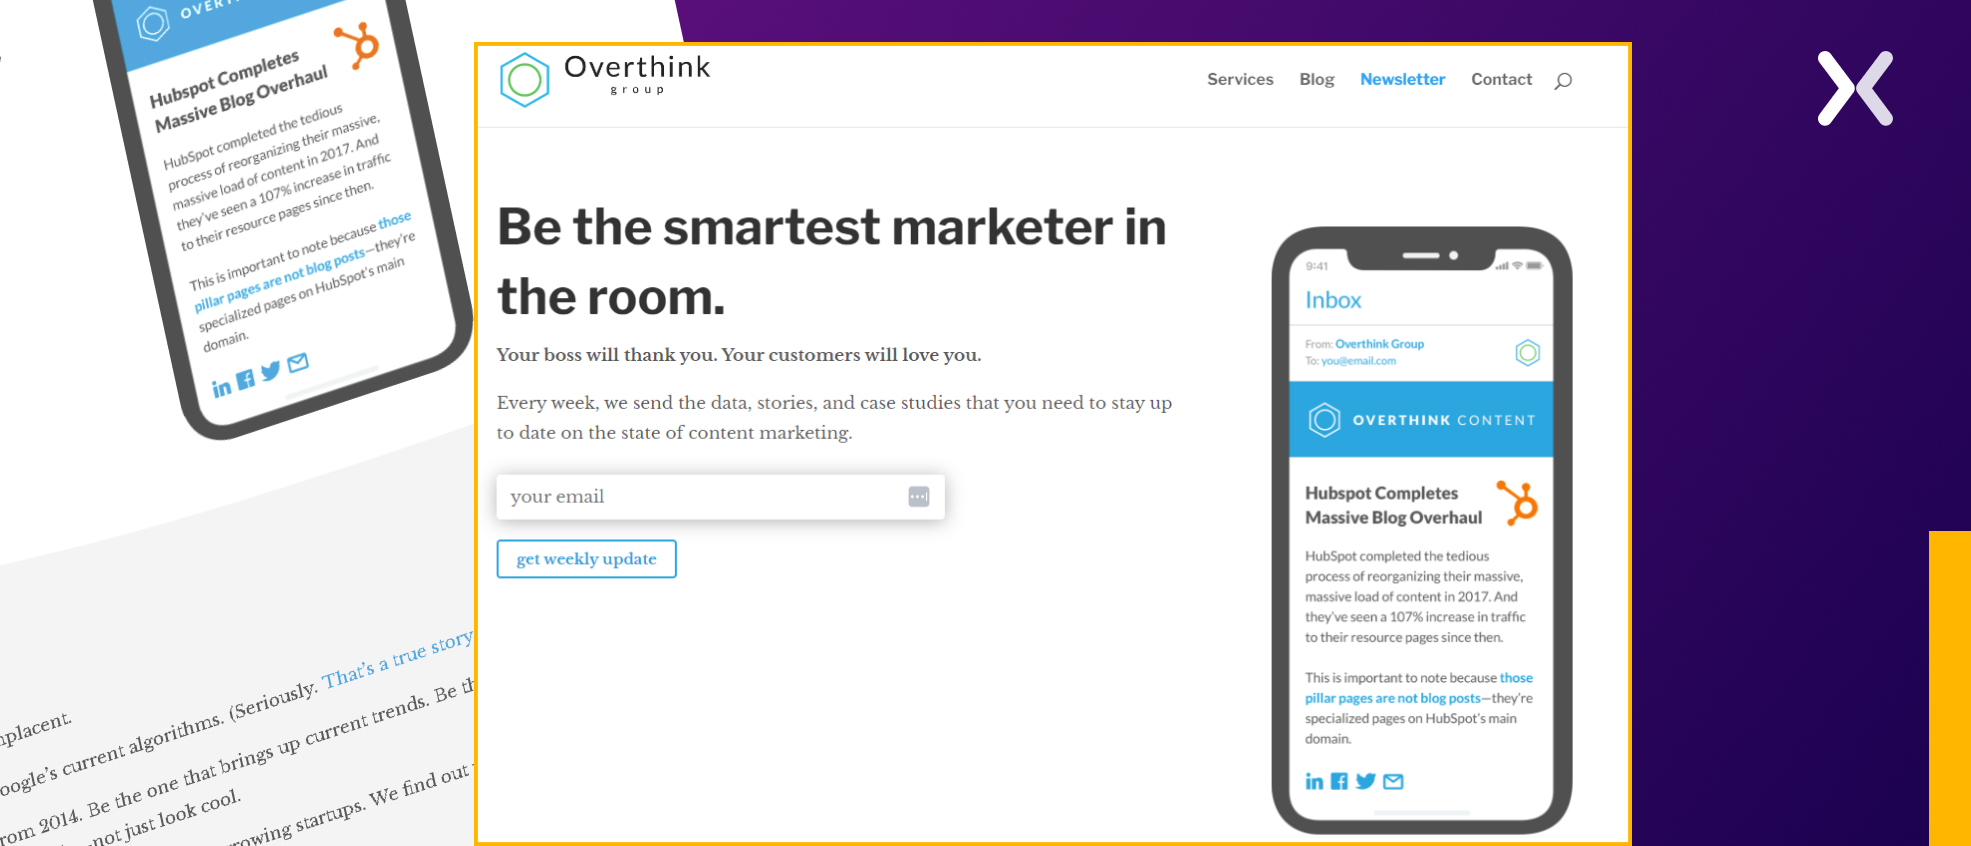The height and width of the screenshot is (846, 1971).
Task: Click the orange HubSpot sprocket icon in phone
Action: click(1518, 503)
